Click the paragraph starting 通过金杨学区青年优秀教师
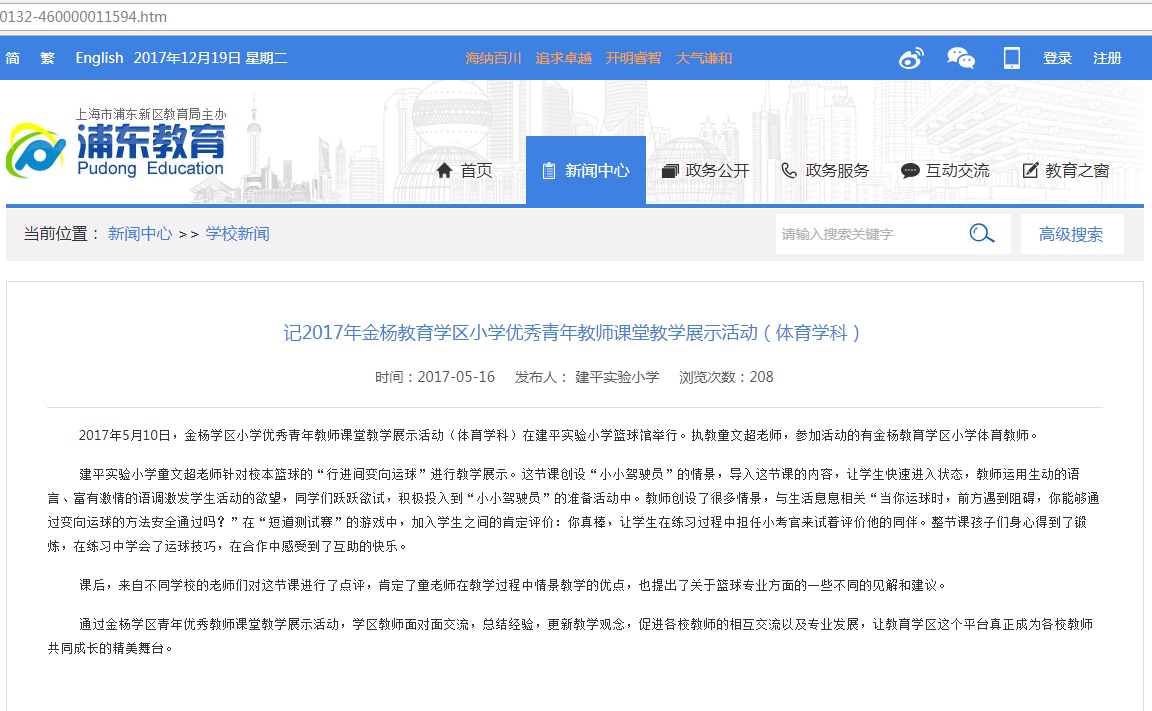This screenshot has width=1152, height=711. point(570,636)
